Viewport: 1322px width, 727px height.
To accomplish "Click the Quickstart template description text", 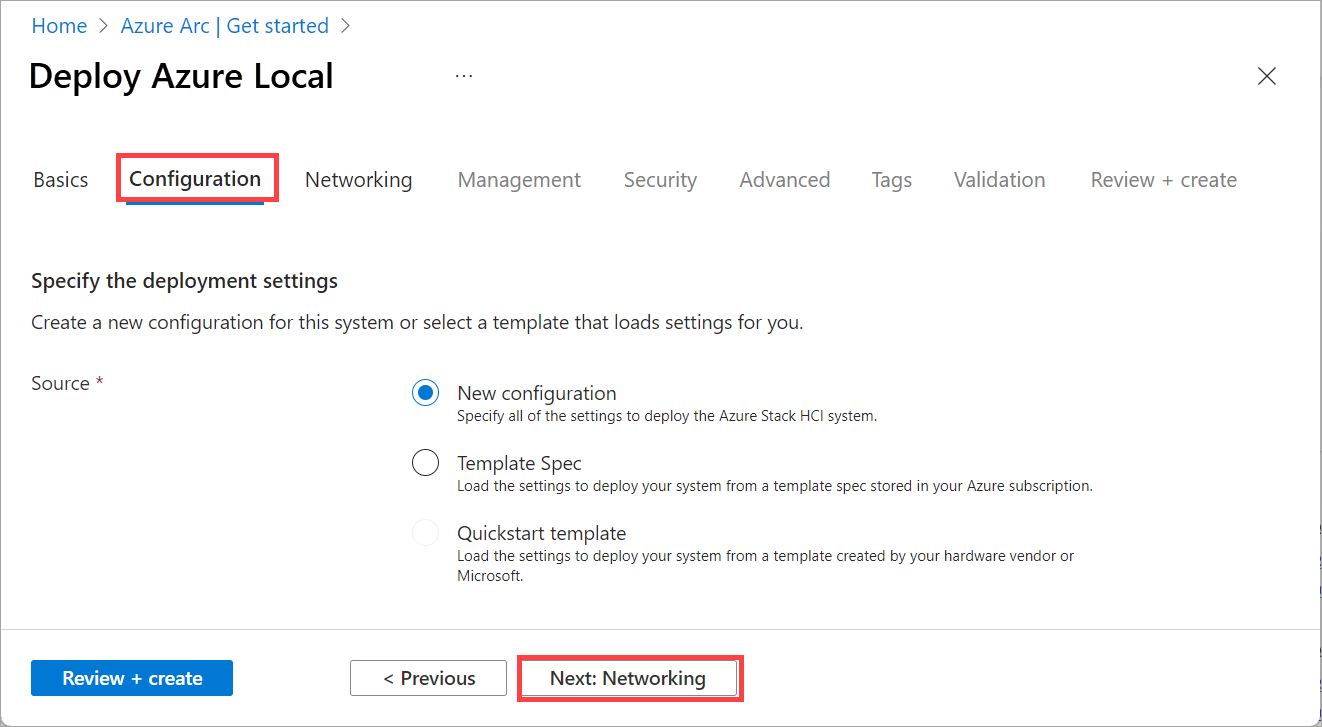I will point(766,566).
